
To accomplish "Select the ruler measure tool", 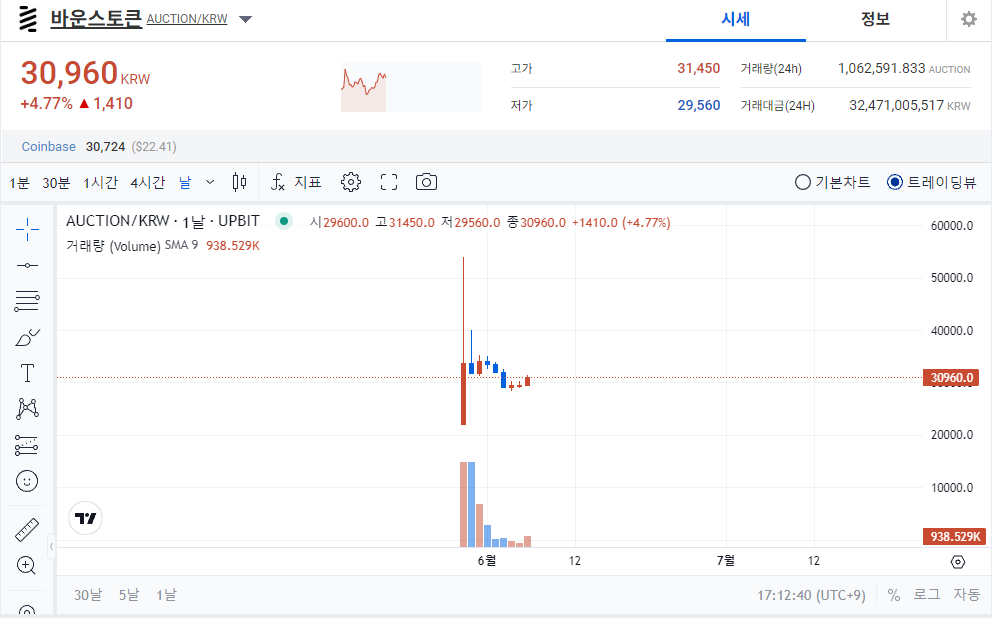I will (27, 530).
